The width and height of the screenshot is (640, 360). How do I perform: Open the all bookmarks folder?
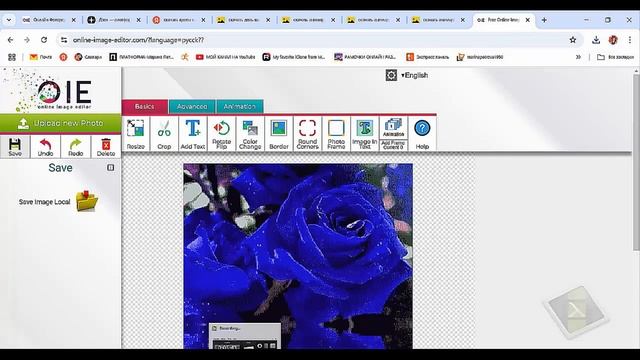coord(615,57)
